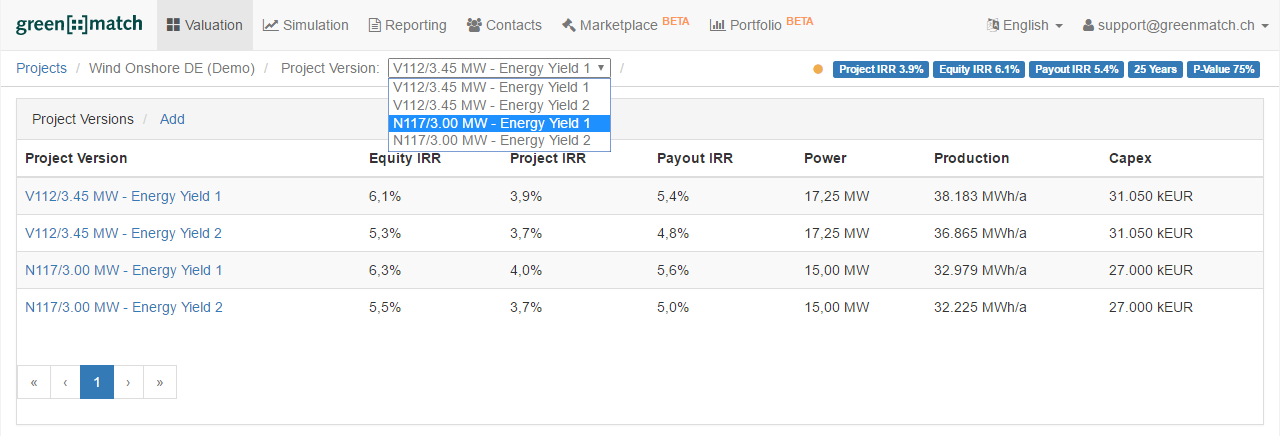Open the Valuation tab
The height and width of the screenshot is (436, 1280).
[x=205, y=25]
